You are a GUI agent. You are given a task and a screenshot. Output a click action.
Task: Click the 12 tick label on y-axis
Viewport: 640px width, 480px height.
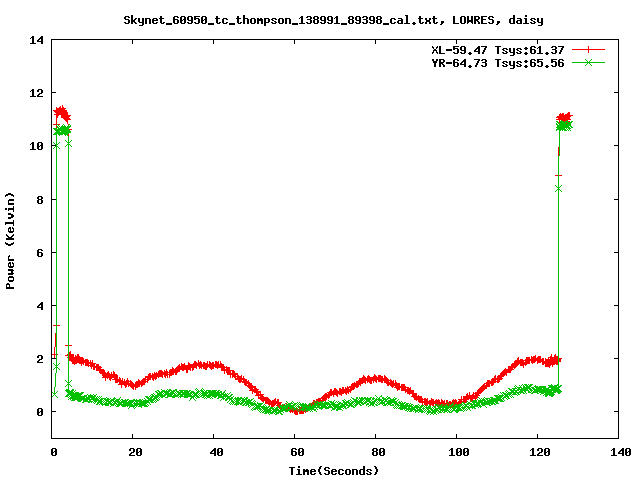point(34,93)
